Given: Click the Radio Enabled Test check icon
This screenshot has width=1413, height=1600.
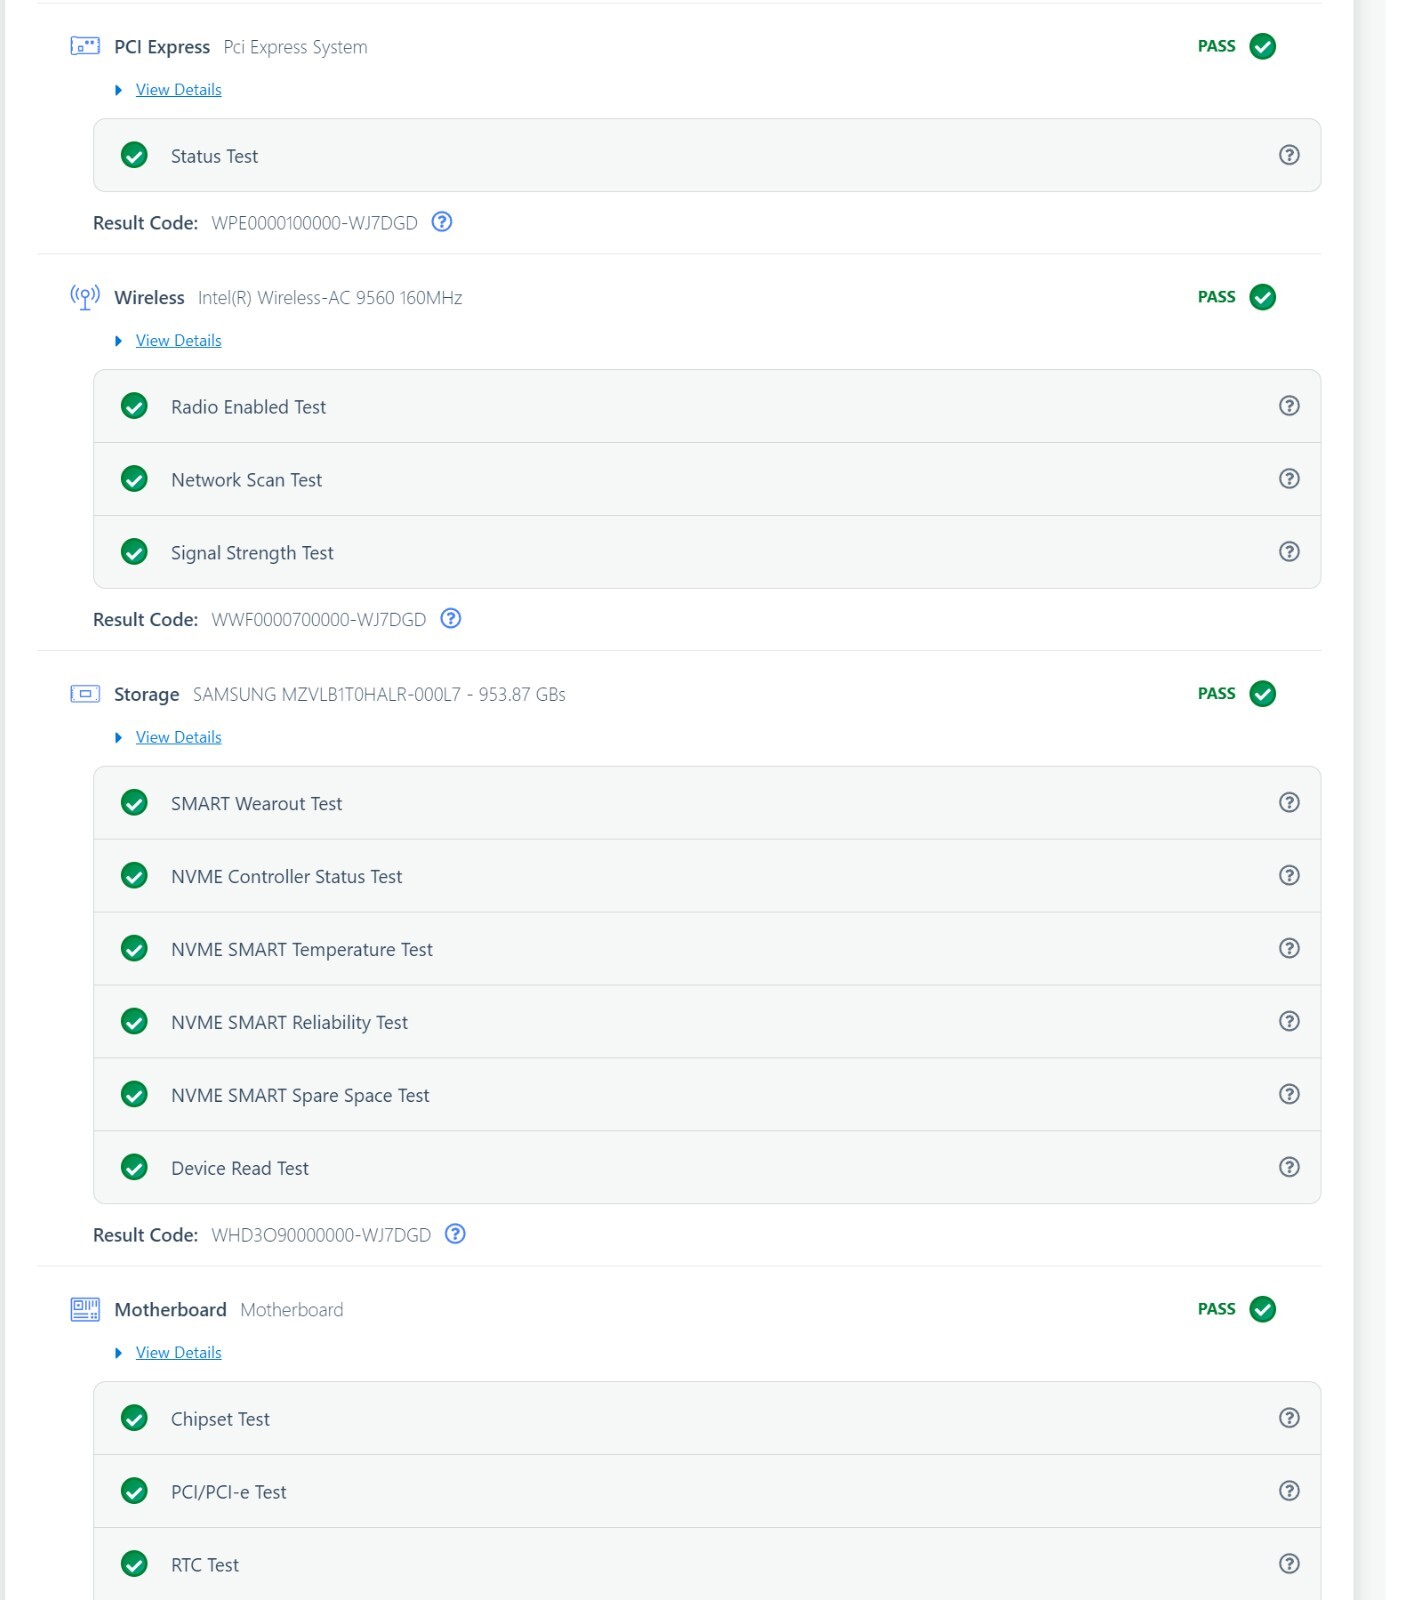Looking at the screenshot, I should pos(134,406).
